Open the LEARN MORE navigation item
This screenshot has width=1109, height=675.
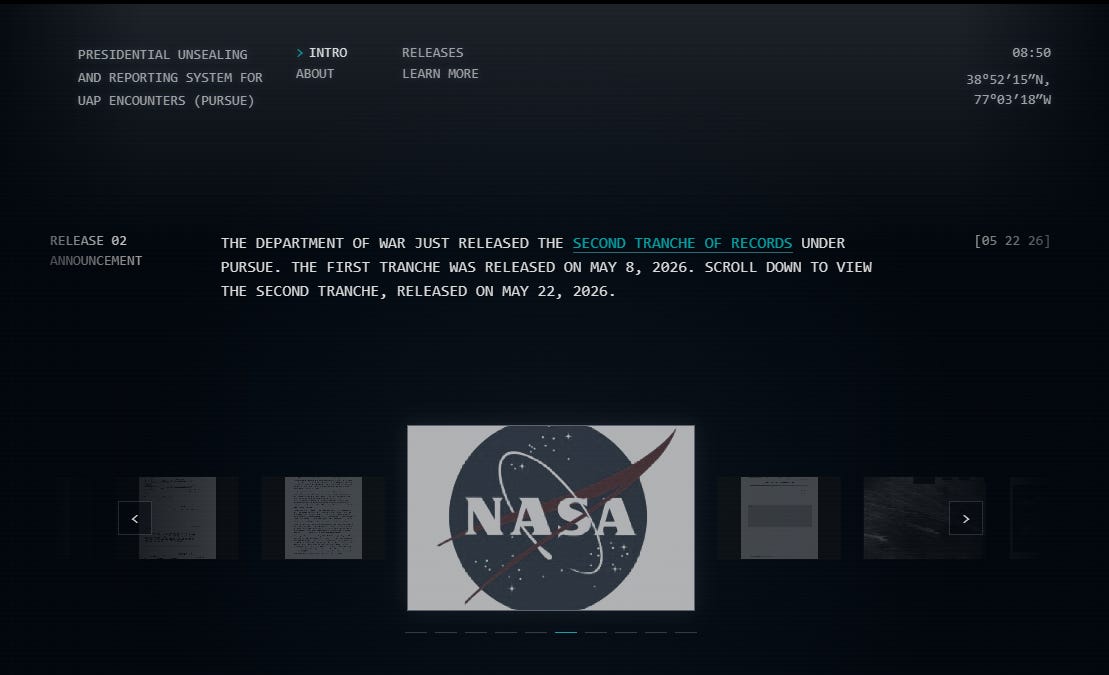[440, 74]
